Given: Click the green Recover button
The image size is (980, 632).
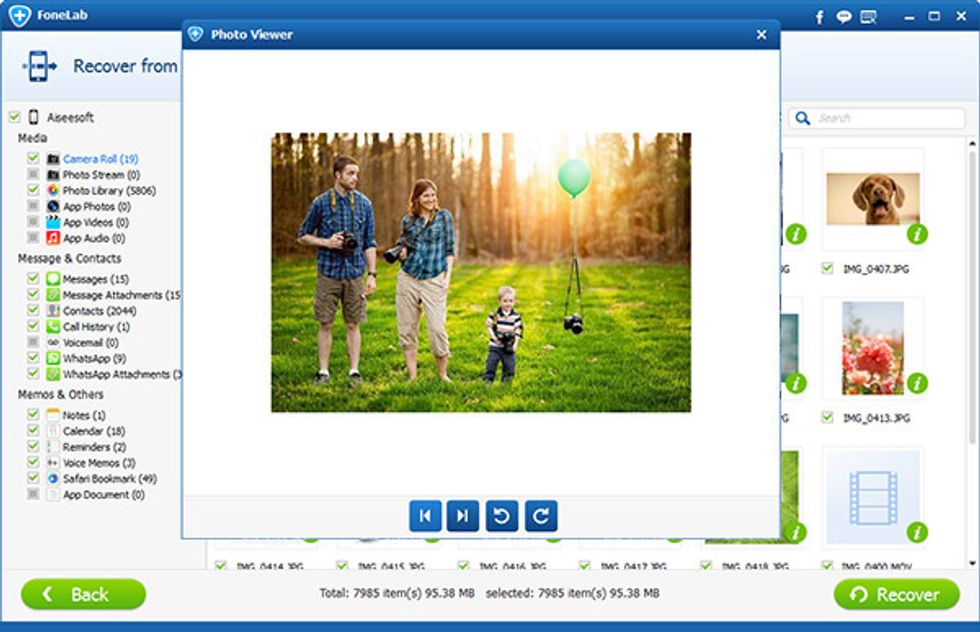Looking at the screenshot, I should (x=896, y=594).
